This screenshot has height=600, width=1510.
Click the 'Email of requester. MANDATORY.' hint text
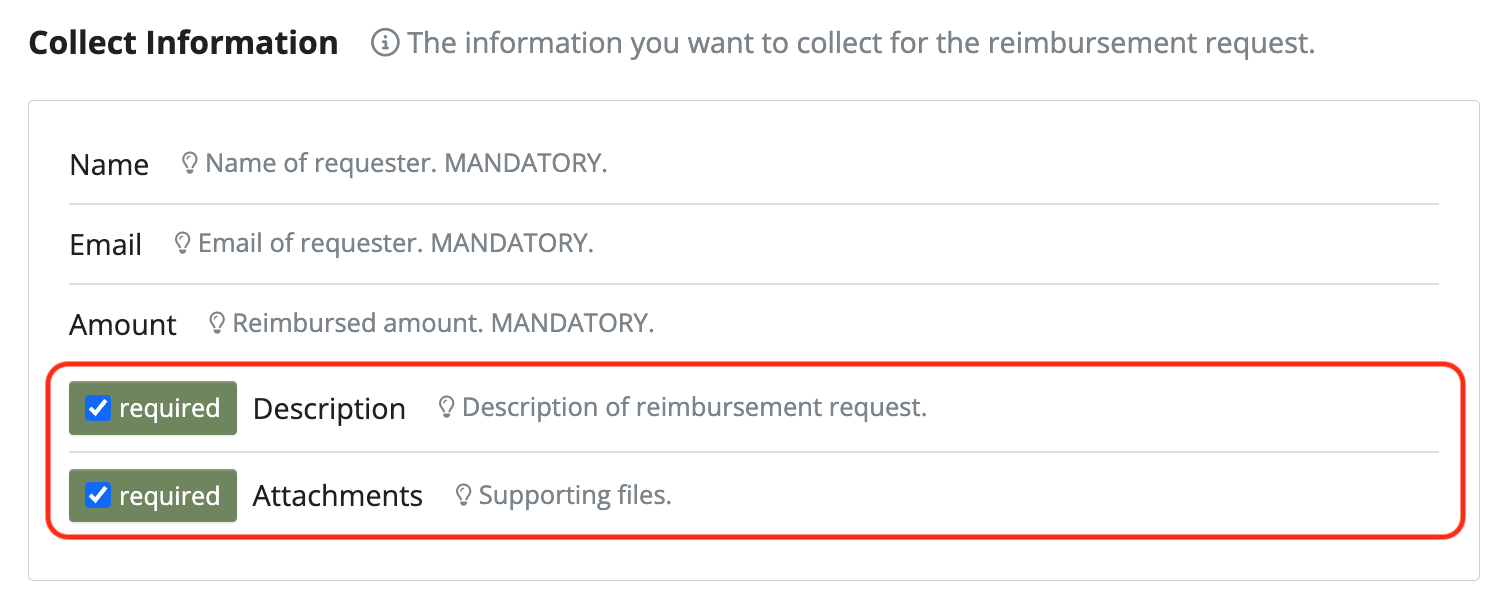tap(396, 243)
